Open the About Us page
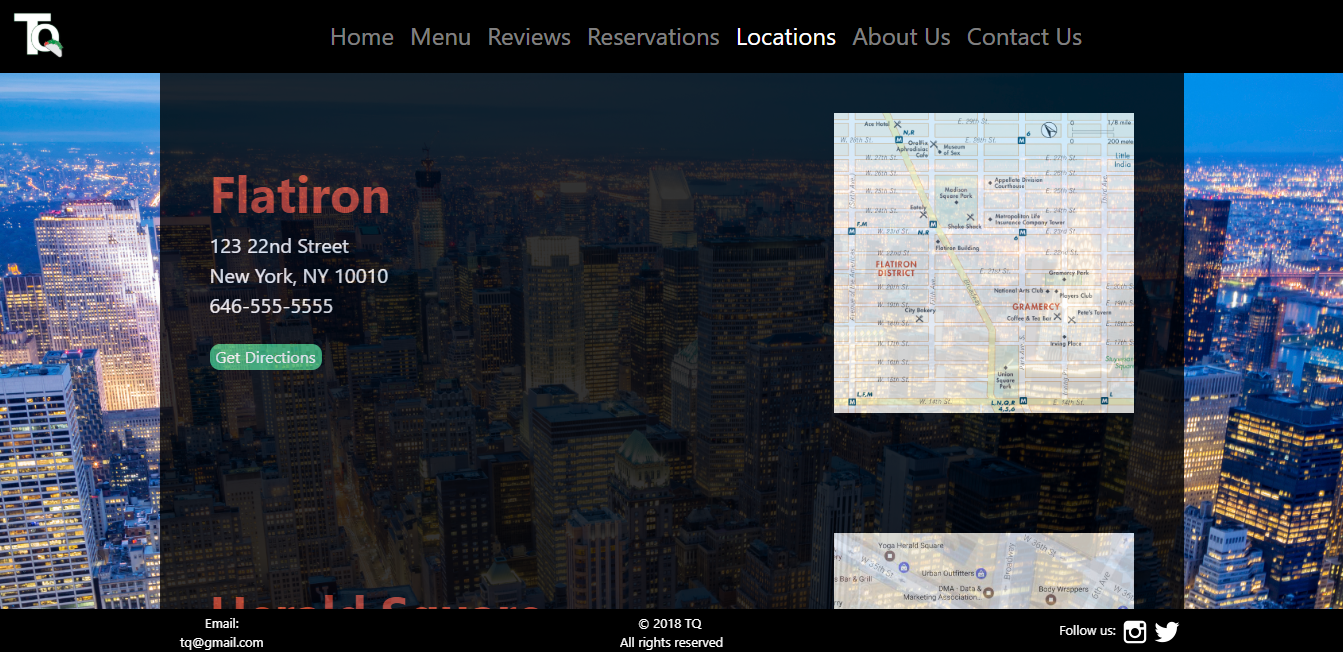Image resolution: width=1343 pixels, height=652 pixels. (901, 37)
